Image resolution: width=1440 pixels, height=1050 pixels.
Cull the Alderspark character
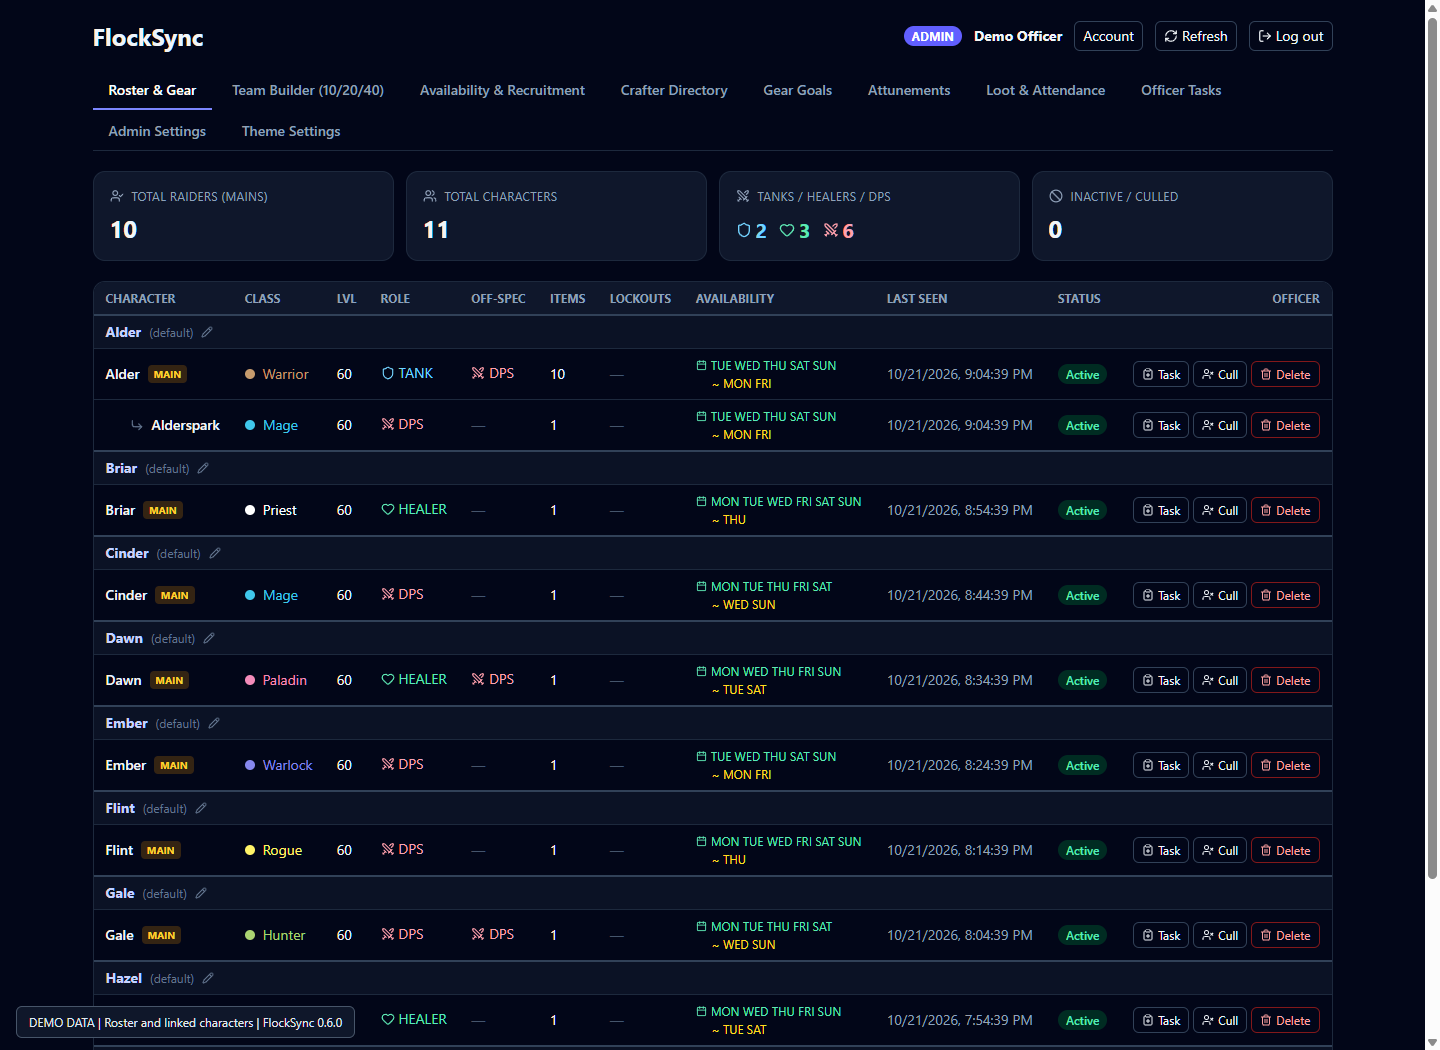[1220, 425]
